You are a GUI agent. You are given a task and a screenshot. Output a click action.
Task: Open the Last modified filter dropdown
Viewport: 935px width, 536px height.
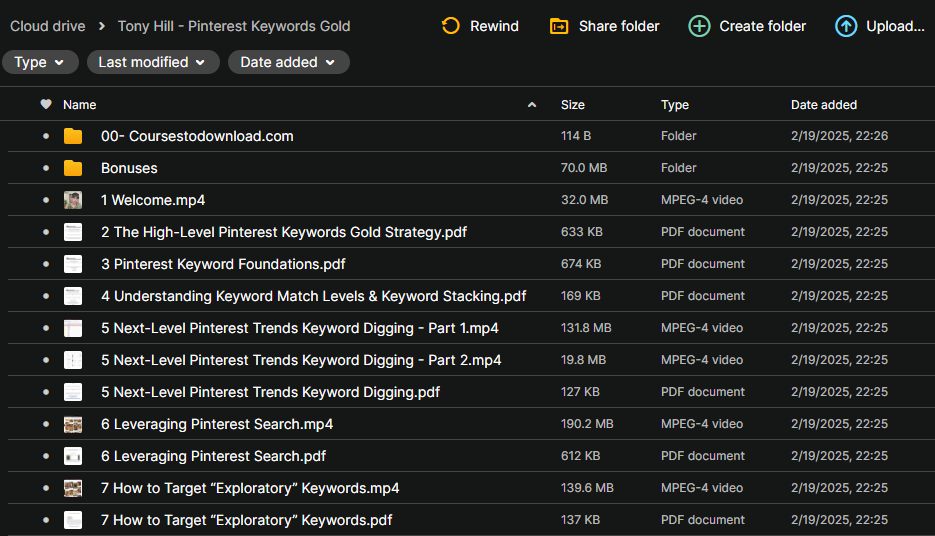(153, 62)
